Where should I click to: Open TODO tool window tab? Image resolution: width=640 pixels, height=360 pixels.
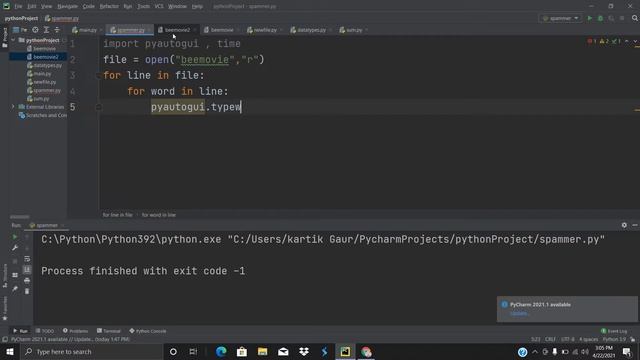click(x=45, y=331)
